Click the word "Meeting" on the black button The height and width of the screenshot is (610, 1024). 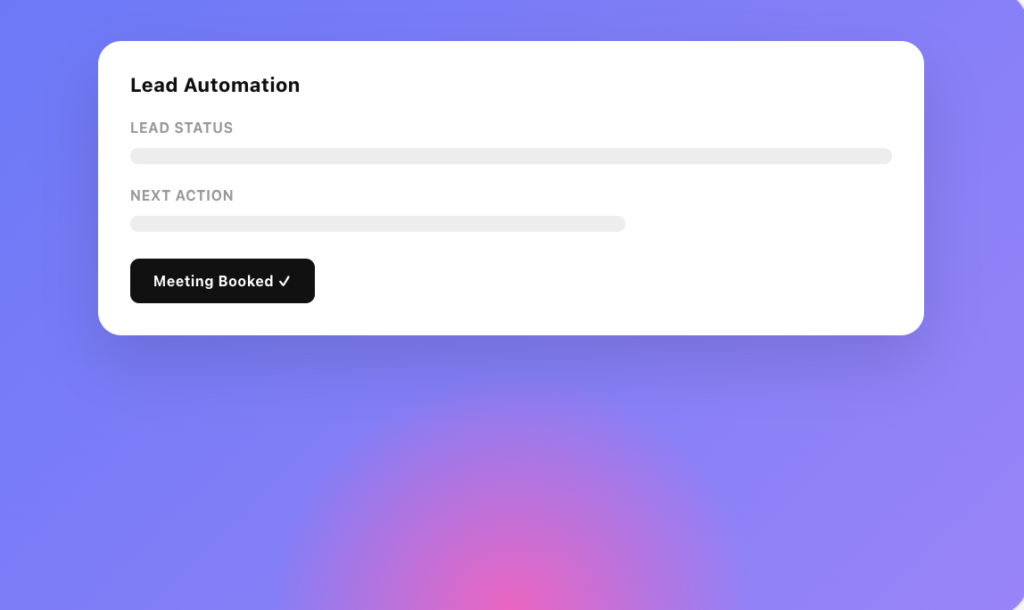[183, 281]
